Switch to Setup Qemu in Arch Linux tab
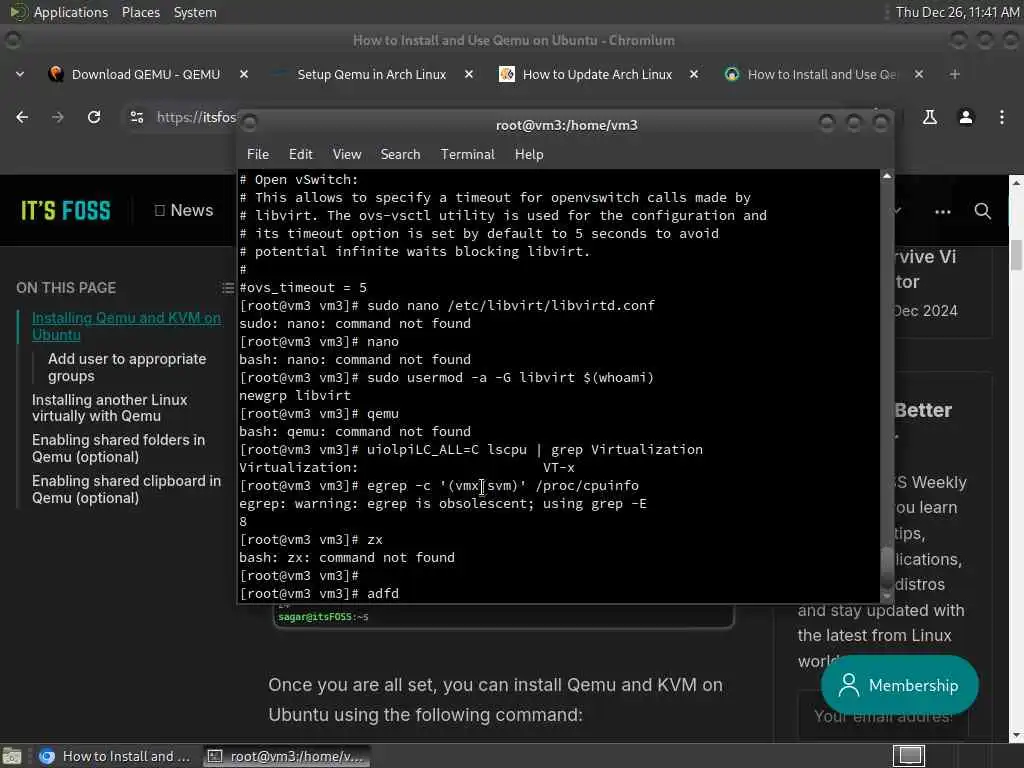Image resolution: width=1024 pixels, height=768 pixels. coord(372,74)
